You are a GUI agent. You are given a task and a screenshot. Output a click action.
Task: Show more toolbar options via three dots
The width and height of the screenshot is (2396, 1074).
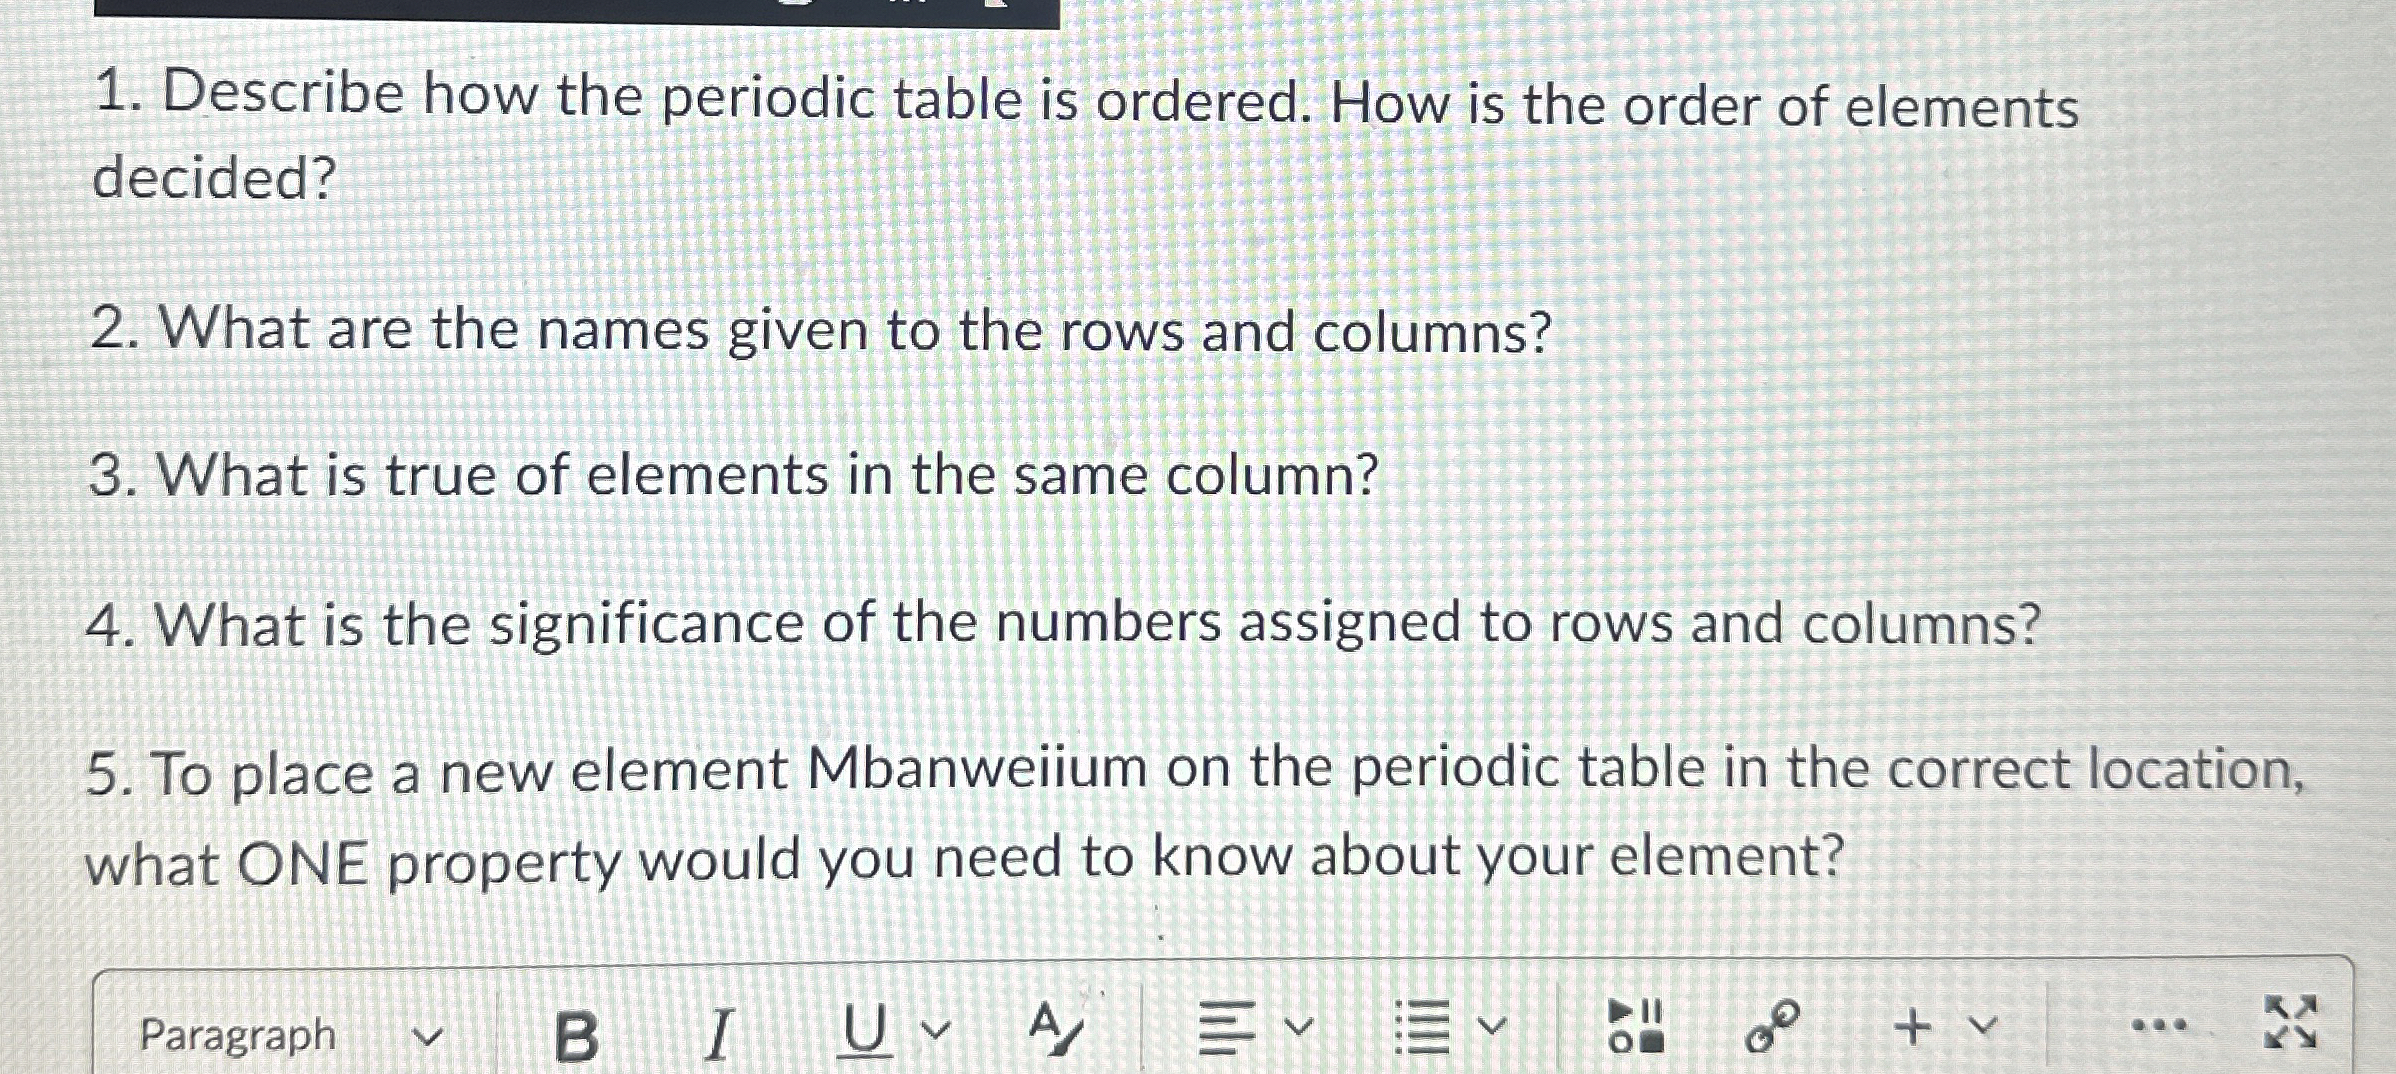pyautogui.click(x=2159, y=1025)
